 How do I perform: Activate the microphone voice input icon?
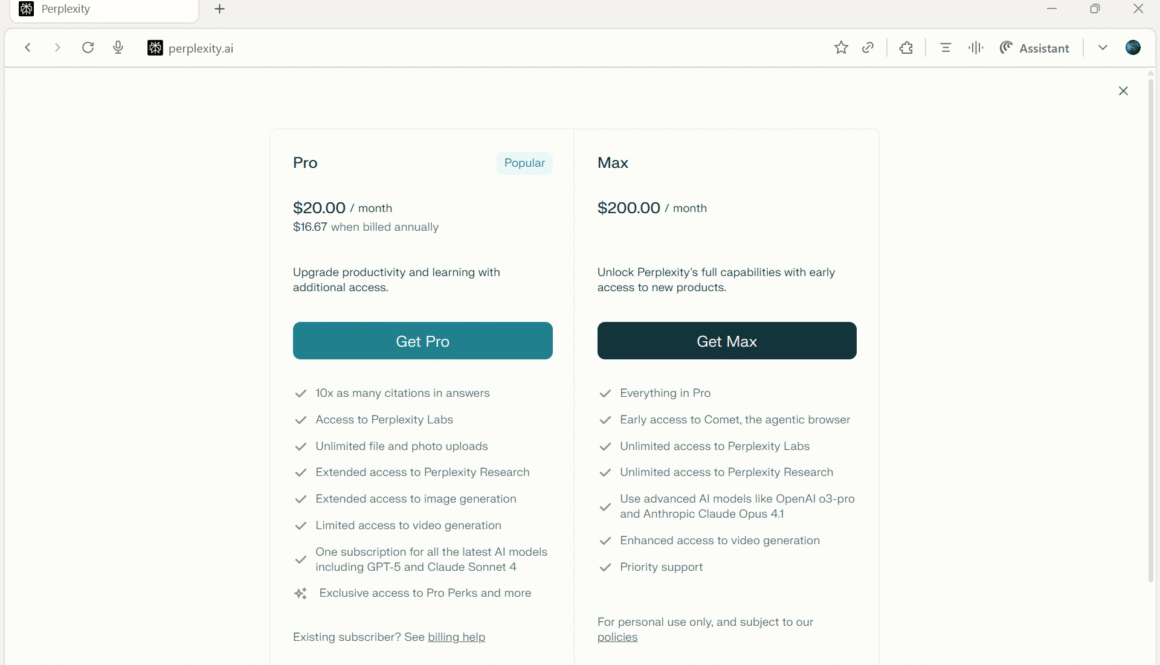[118, 48]
